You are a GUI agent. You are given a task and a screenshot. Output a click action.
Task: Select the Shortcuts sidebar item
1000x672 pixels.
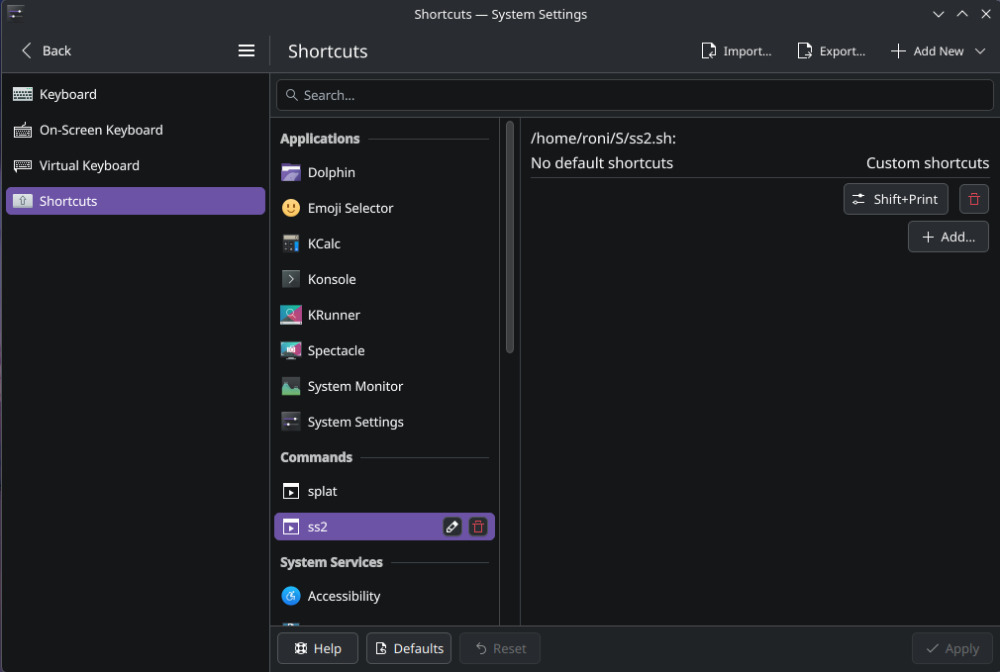pos(135,201)
